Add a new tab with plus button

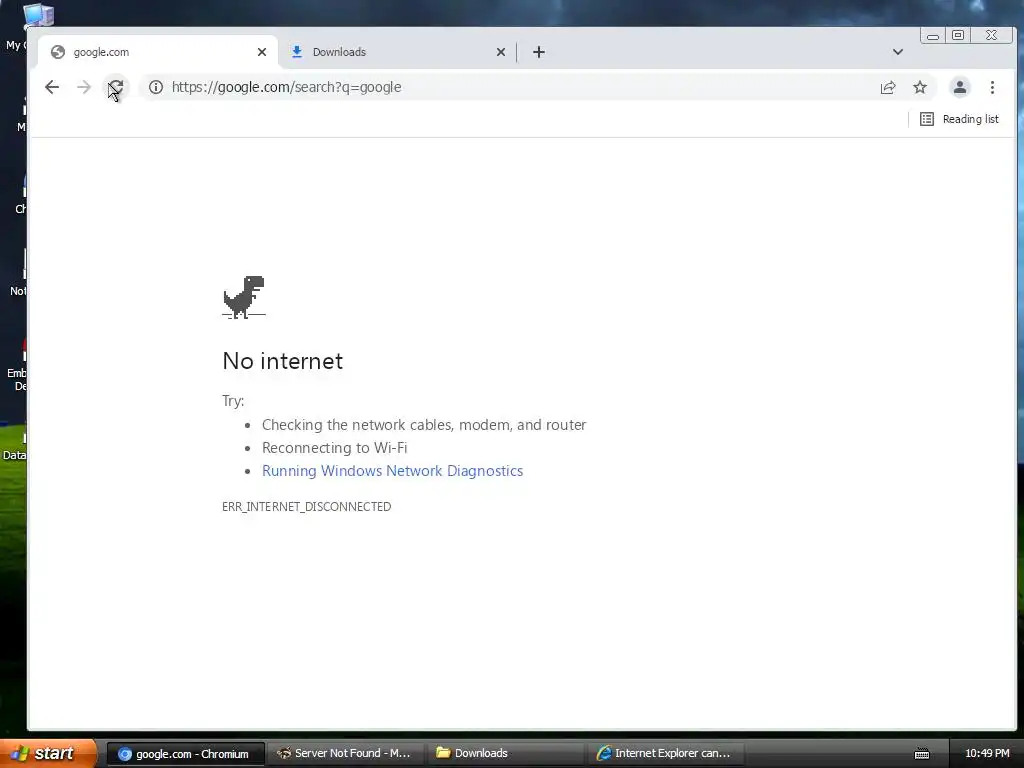(539, 52)
